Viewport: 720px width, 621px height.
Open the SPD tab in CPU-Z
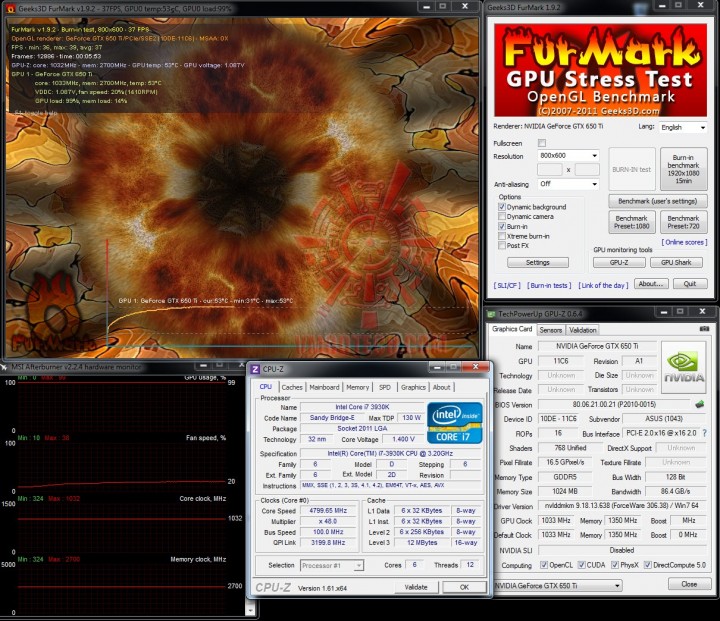[385, 387]
